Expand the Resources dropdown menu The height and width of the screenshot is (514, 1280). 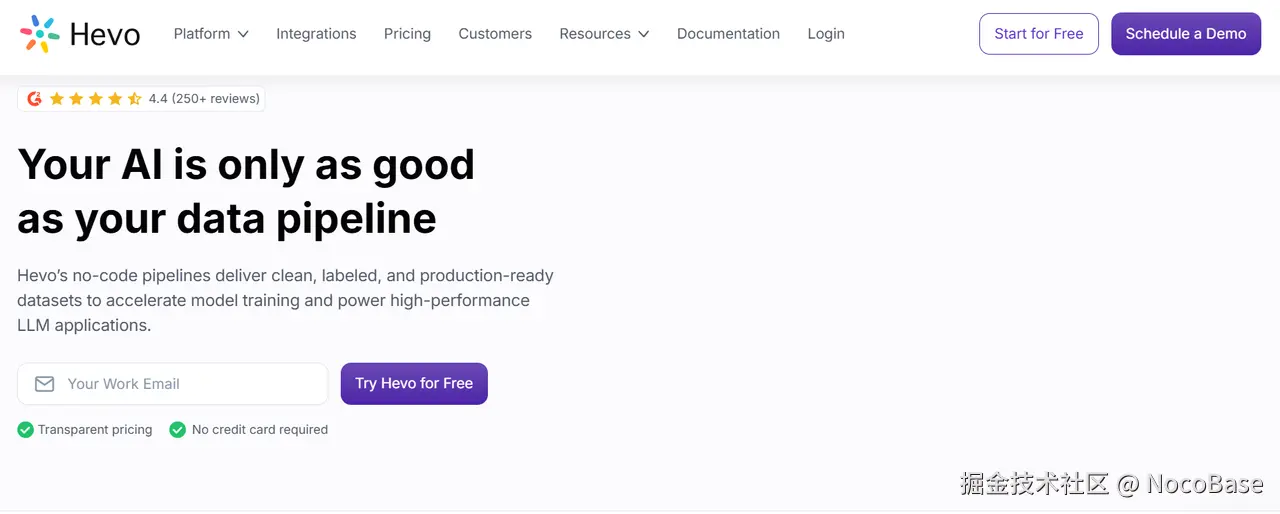coord(604,34)
